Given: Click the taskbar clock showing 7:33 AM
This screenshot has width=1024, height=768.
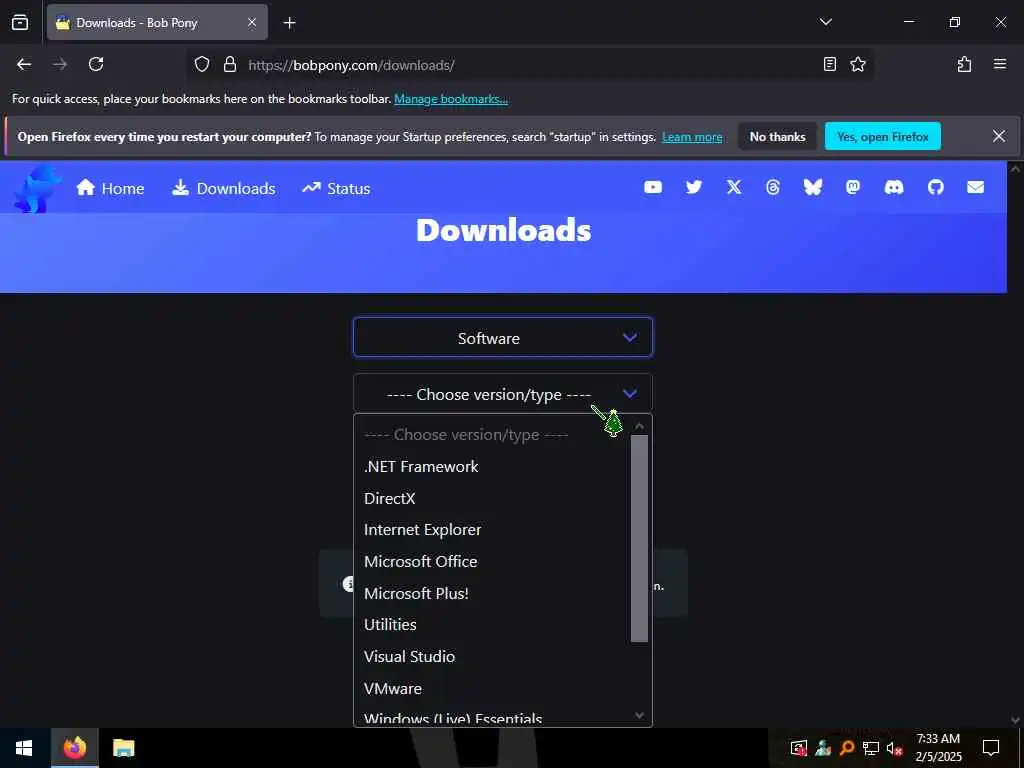Looking at the screenshot, I should [x=938, y=748].
